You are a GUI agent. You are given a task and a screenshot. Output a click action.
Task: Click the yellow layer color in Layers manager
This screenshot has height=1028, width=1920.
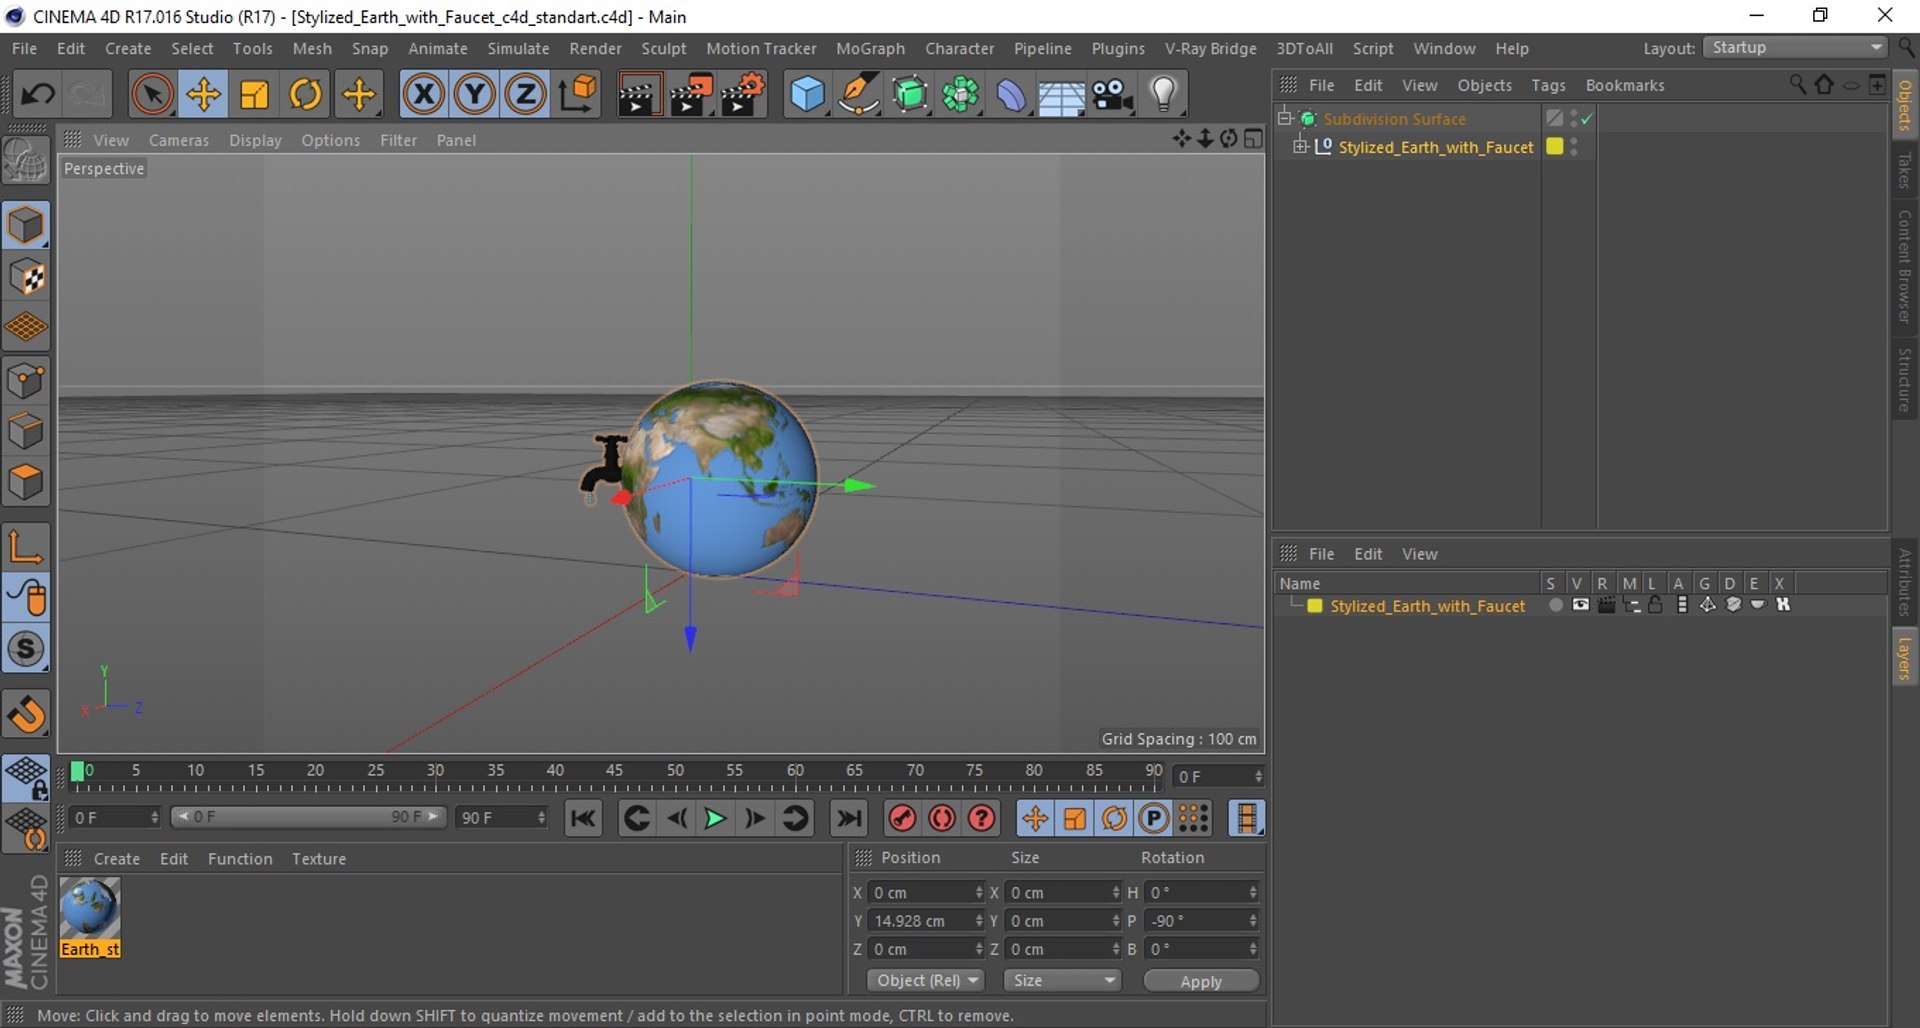(x=1315, y=606)
